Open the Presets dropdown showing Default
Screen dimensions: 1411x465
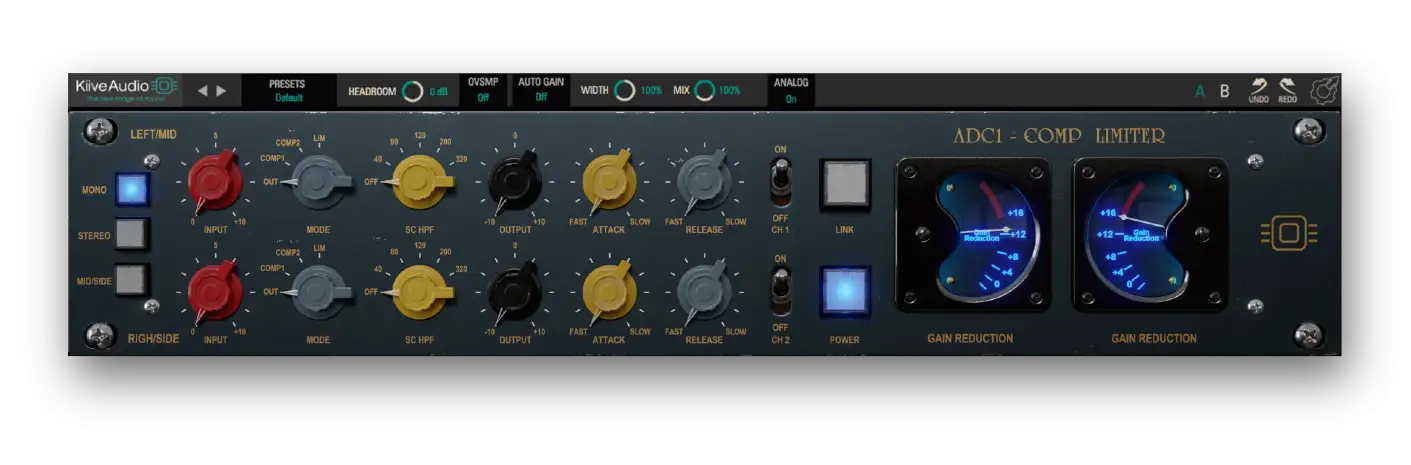coord(288,91)
